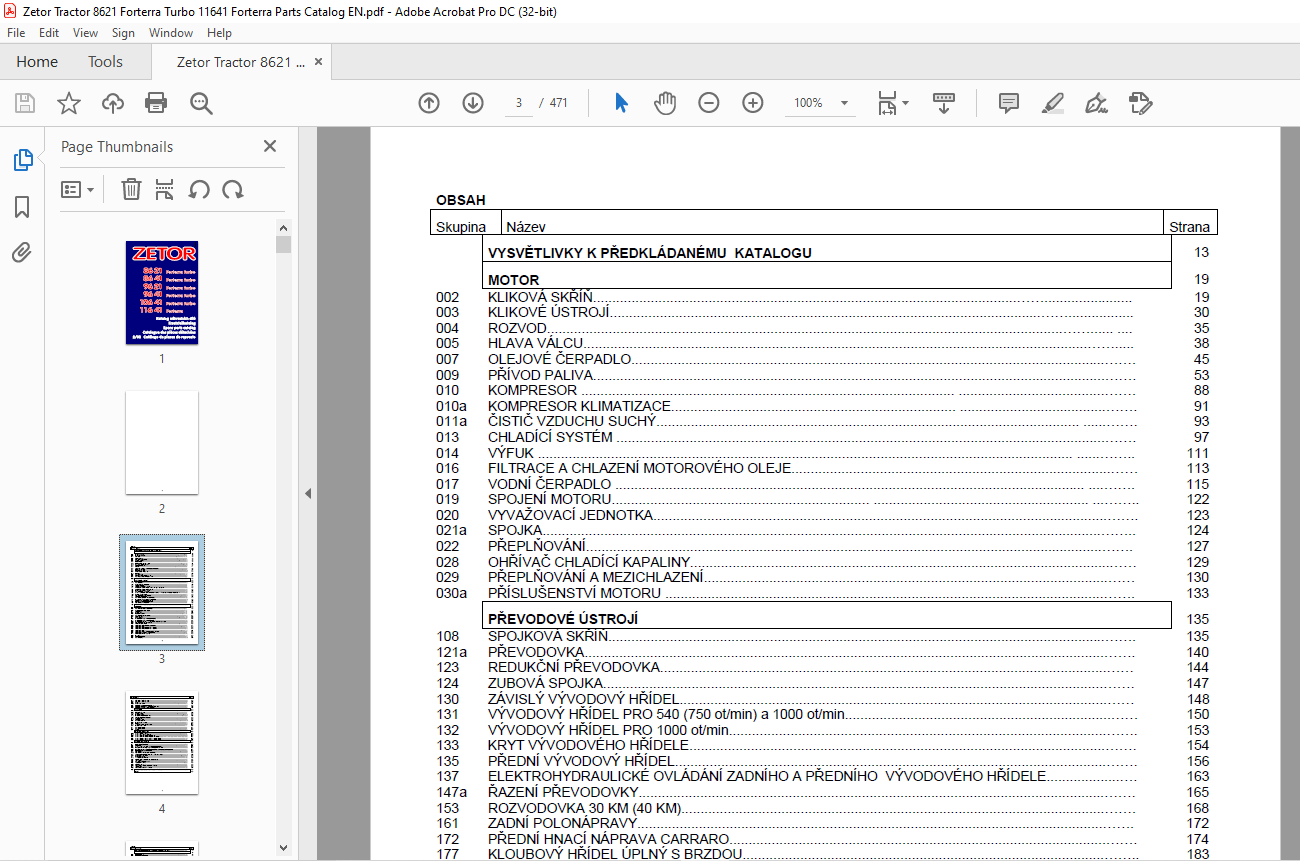Viewport: 1300px width, 861px height.
Task: Close the Zetor Tractor document tab
Action: pos(319,62)
